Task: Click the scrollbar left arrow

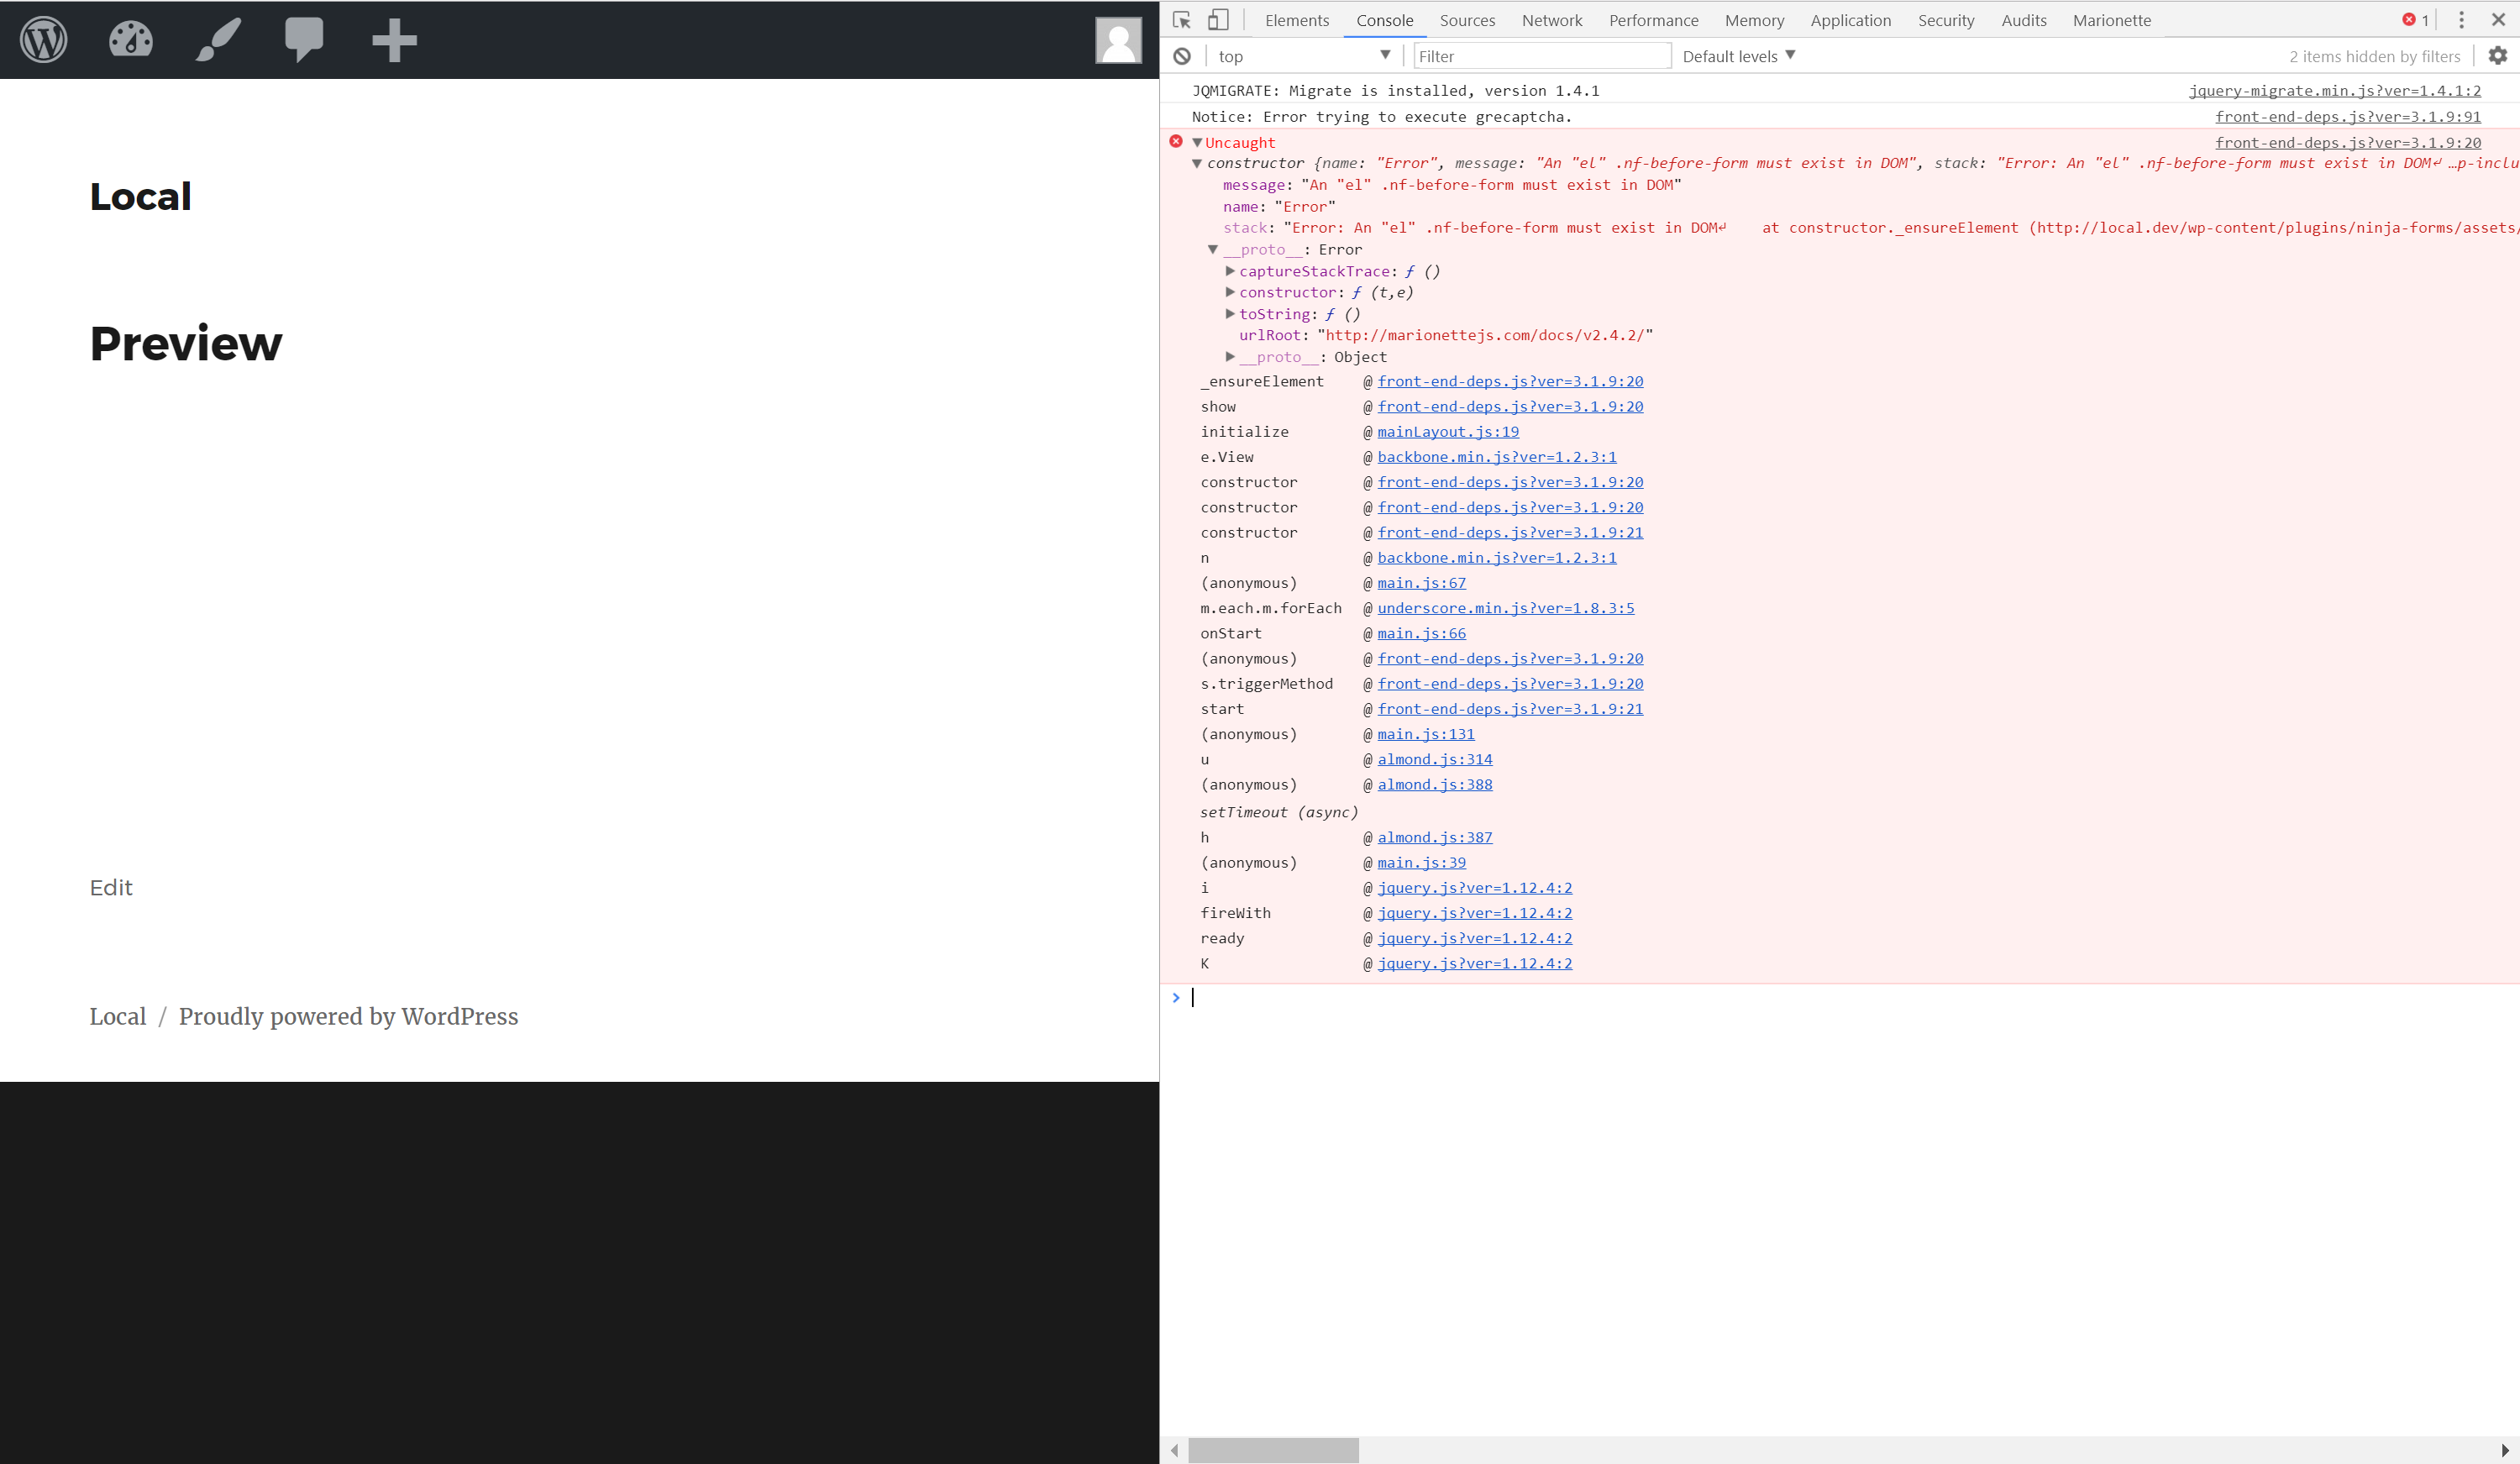Action: click(x=1175, y=1450)
